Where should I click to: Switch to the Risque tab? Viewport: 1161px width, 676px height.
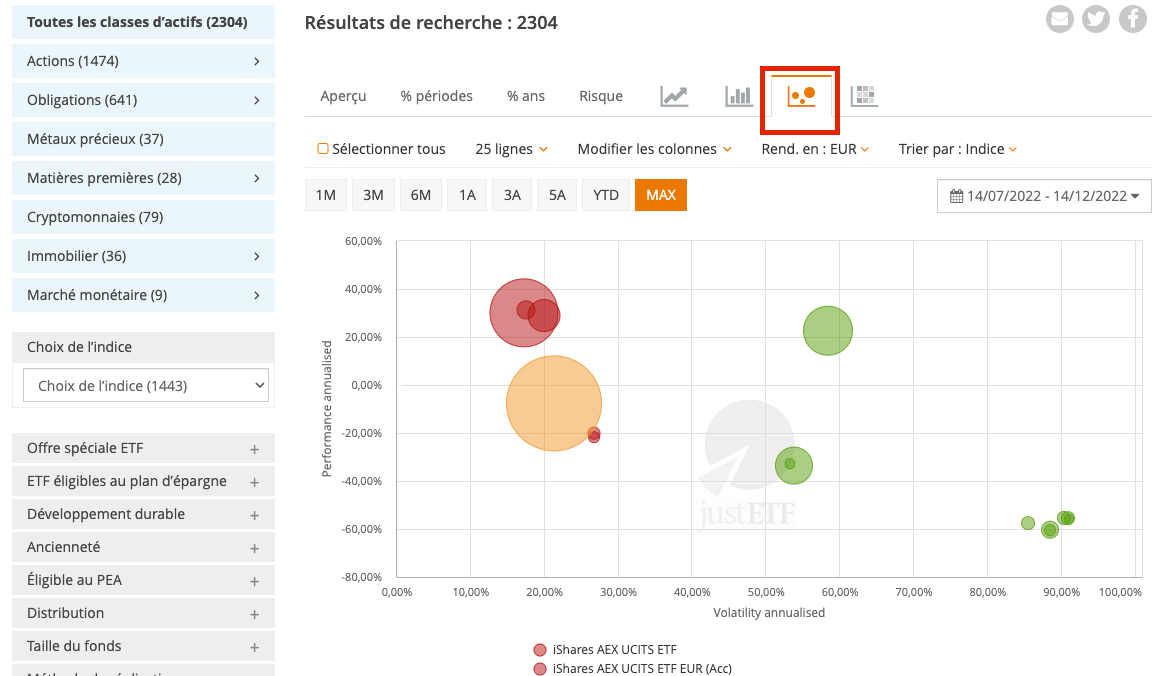[600, 96]
